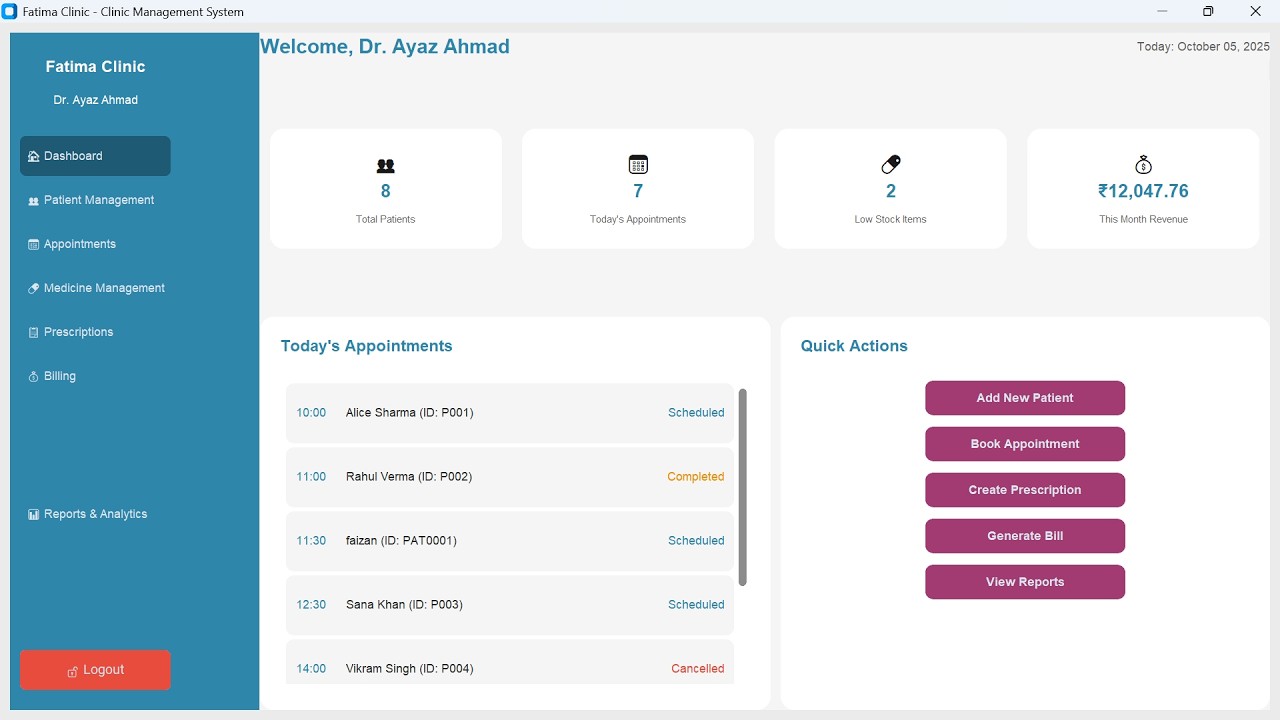Viewport: 1280px width, 720px height.
Task: Select Sana Khan (ID: P003) appointment
Action: (x=510, y=605)
